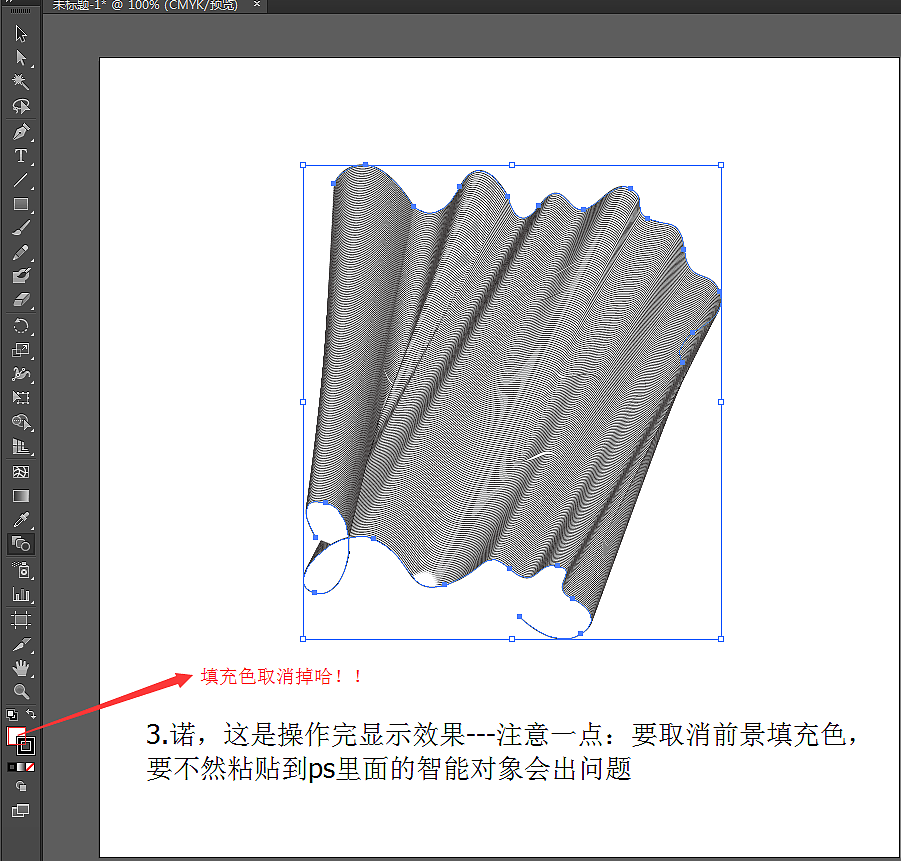
Task: Choose the Scale tool
Action: pos(21,350)
